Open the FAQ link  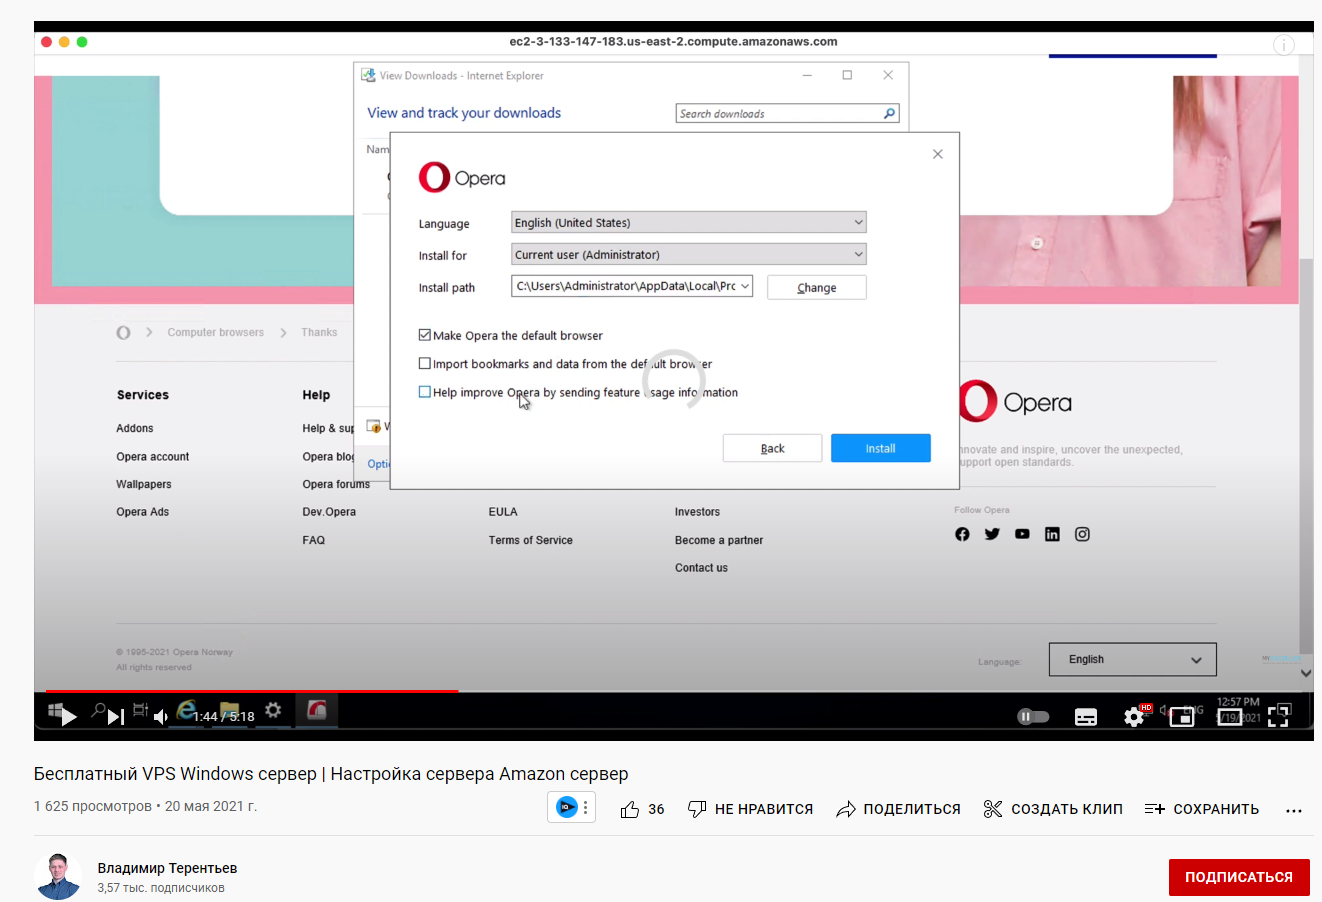click(314, 540)
